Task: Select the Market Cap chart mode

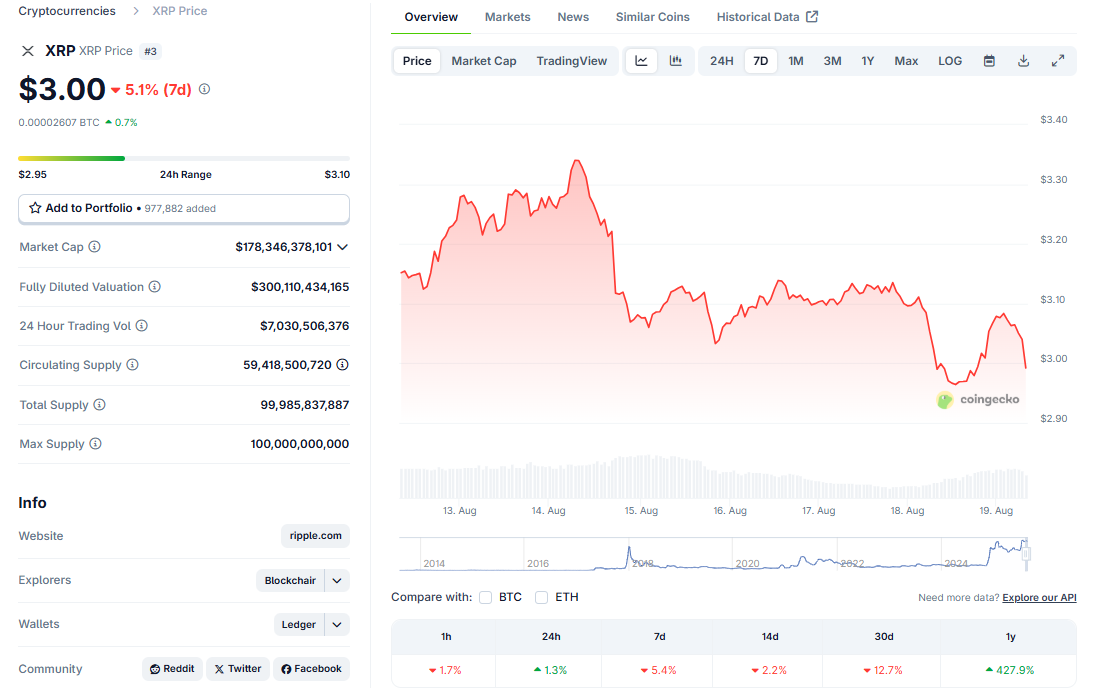Action: click(x=484, y=61)
